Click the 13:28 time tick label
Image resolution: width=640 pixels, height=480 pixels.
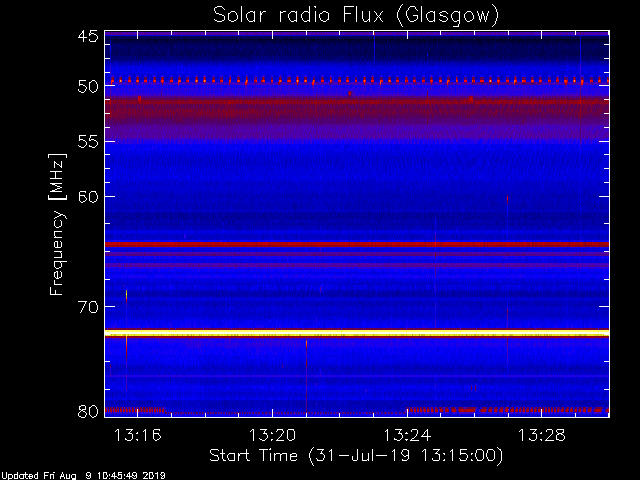[x=542, y=435]
